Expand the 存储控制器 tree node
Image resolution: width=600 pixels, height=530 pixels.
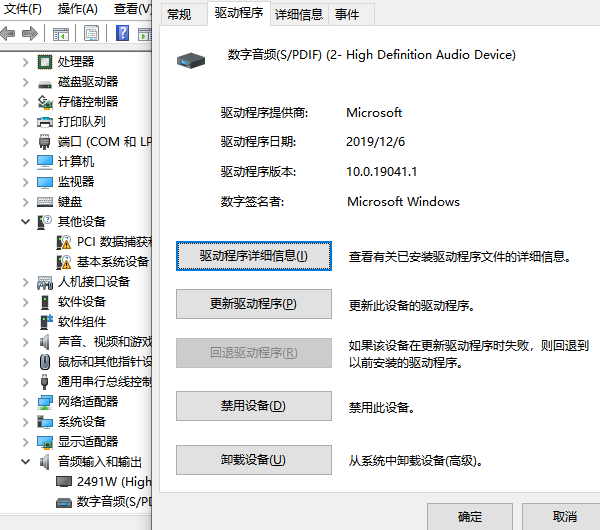click(x=25, y=102)
